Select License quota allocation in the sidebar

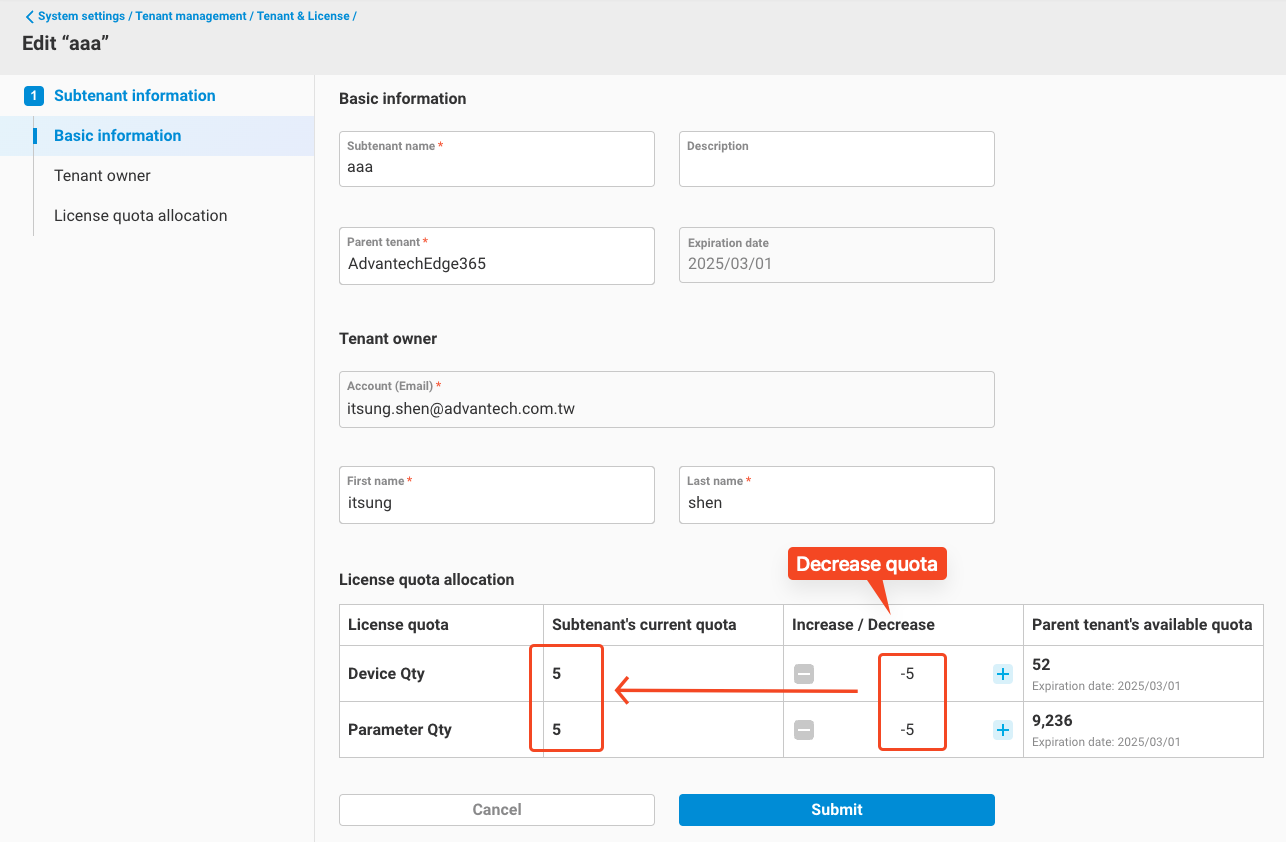140,215
